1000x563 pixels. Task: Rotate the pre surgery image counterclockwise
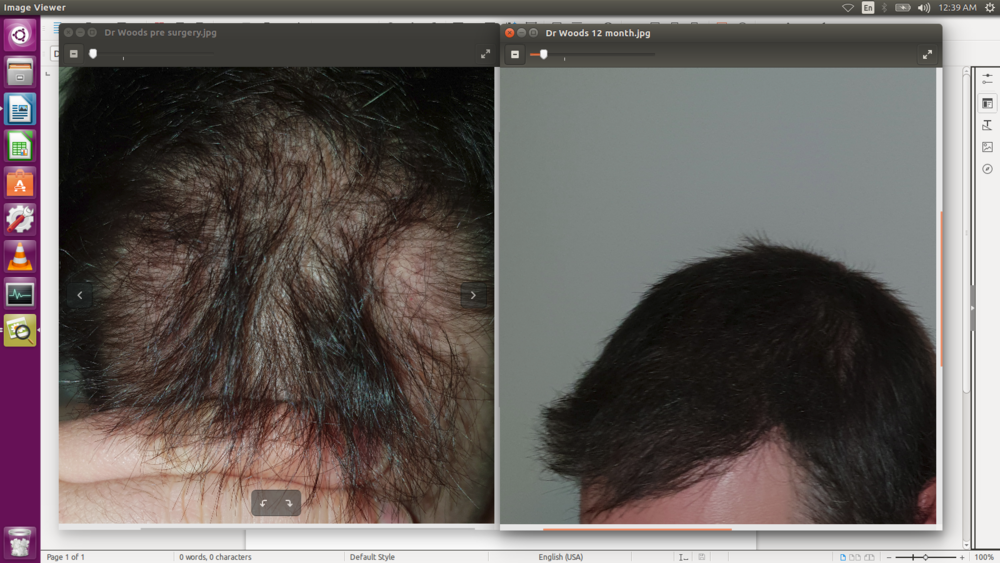coord(264,504)
